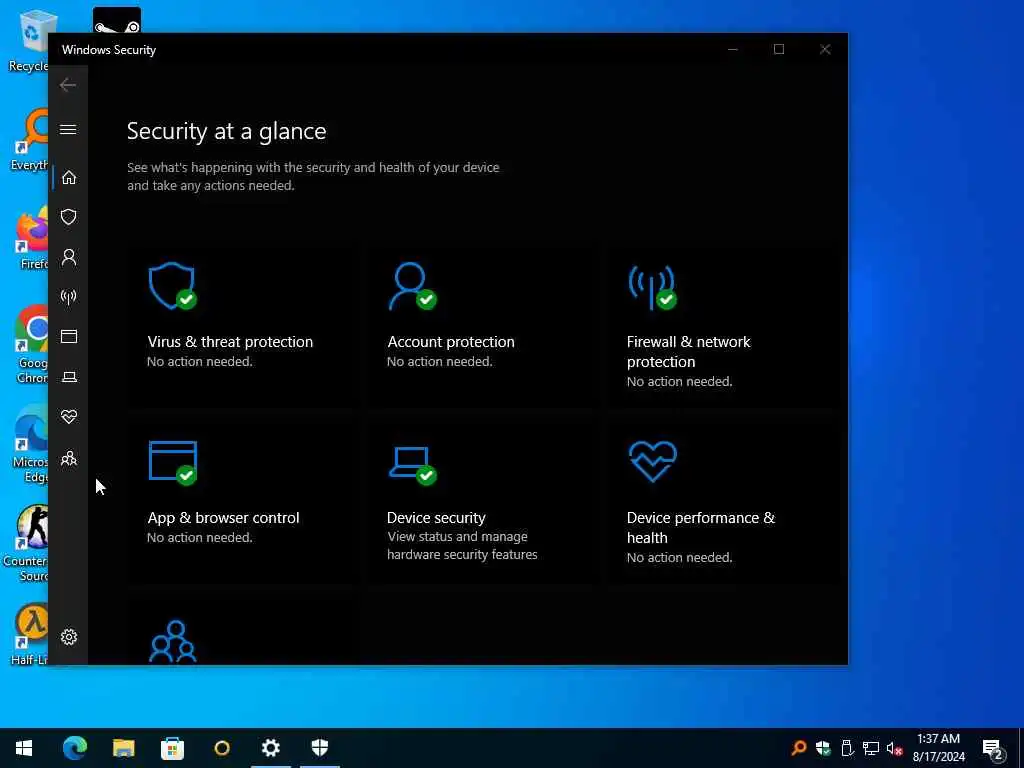Open Firewall & network antenna sidebar icon
Image resolution: width=1024 pixels, height=768 pixels.
pos(69,297)
